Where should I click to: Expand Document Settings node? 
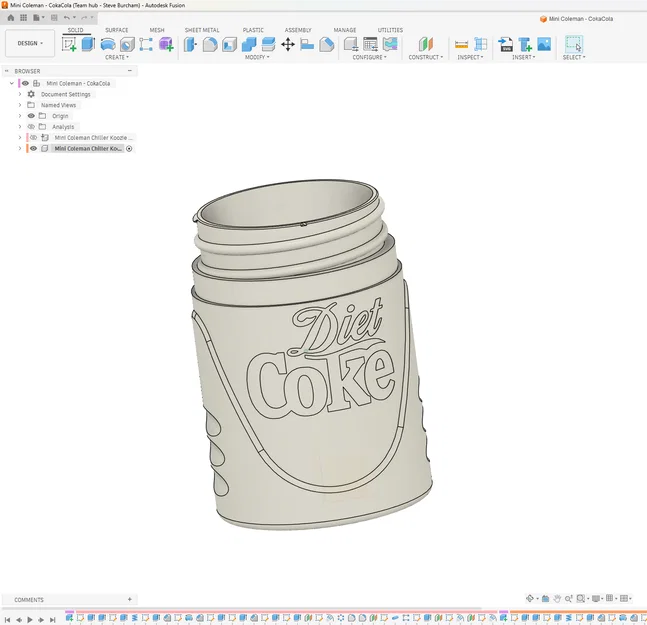20,94
